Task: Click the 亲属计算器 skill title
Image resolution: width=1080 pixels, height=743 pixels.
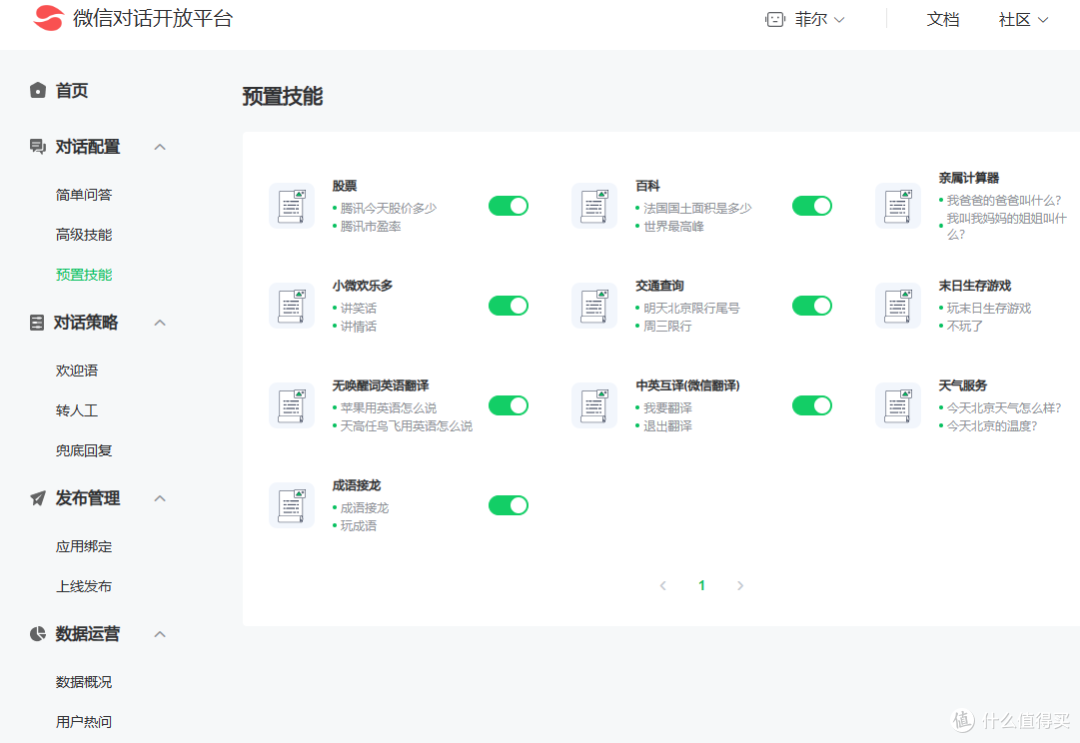Action: [968, 178]
